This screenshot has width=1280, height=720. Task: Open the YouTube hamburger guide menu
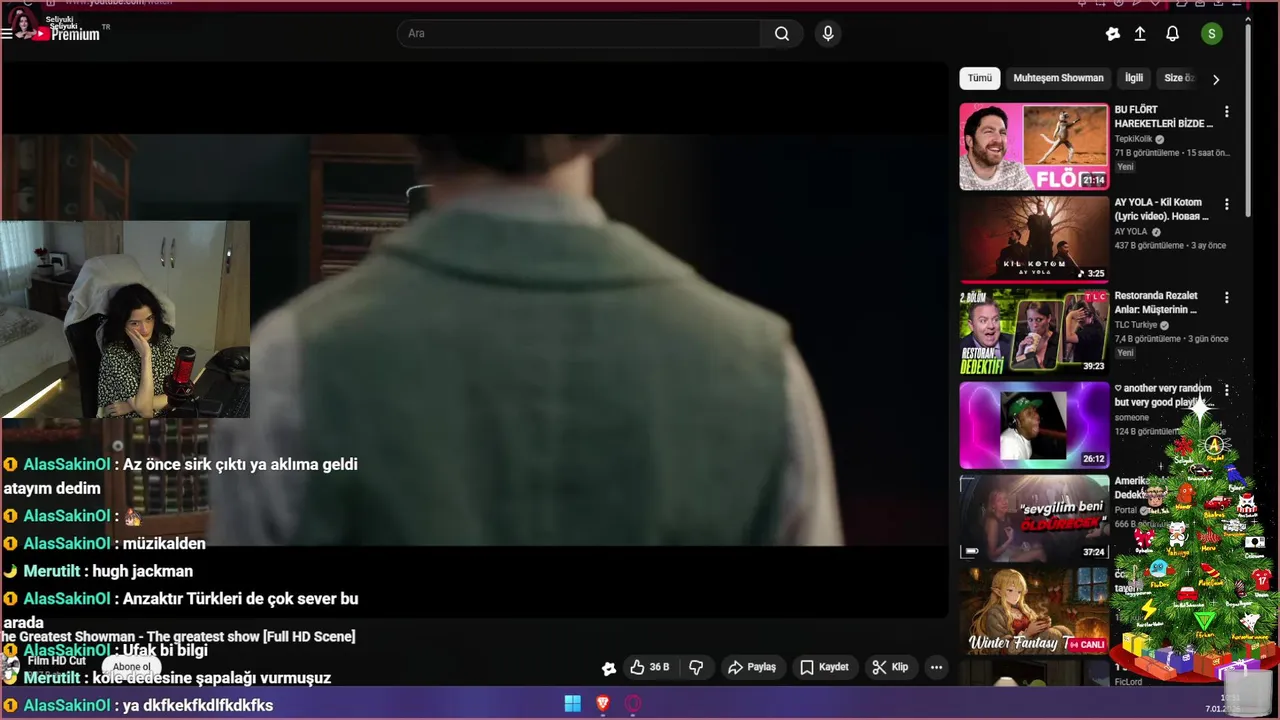click(x=7, y=33)
